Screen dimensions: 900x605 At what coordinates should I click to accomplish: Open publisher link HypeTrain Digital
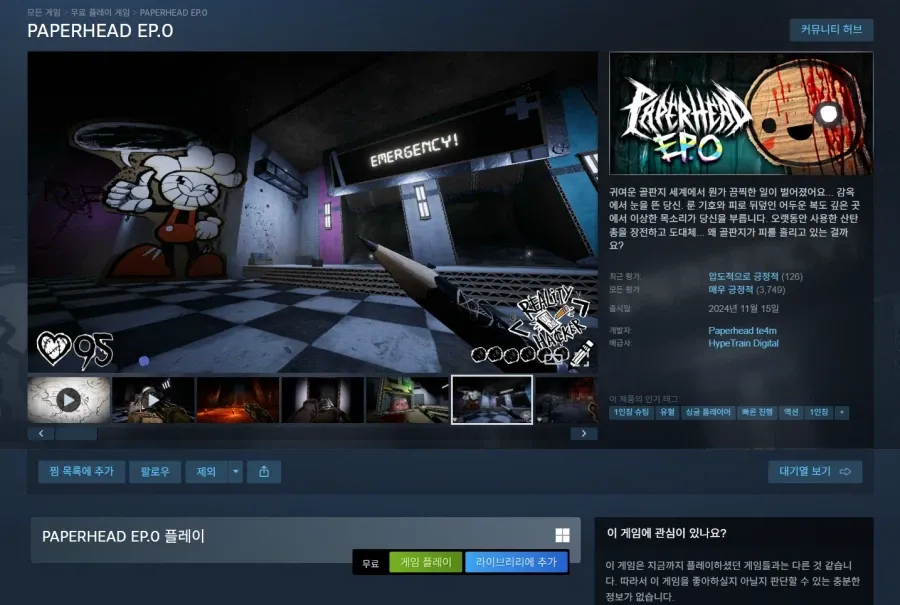coord(743,343)
